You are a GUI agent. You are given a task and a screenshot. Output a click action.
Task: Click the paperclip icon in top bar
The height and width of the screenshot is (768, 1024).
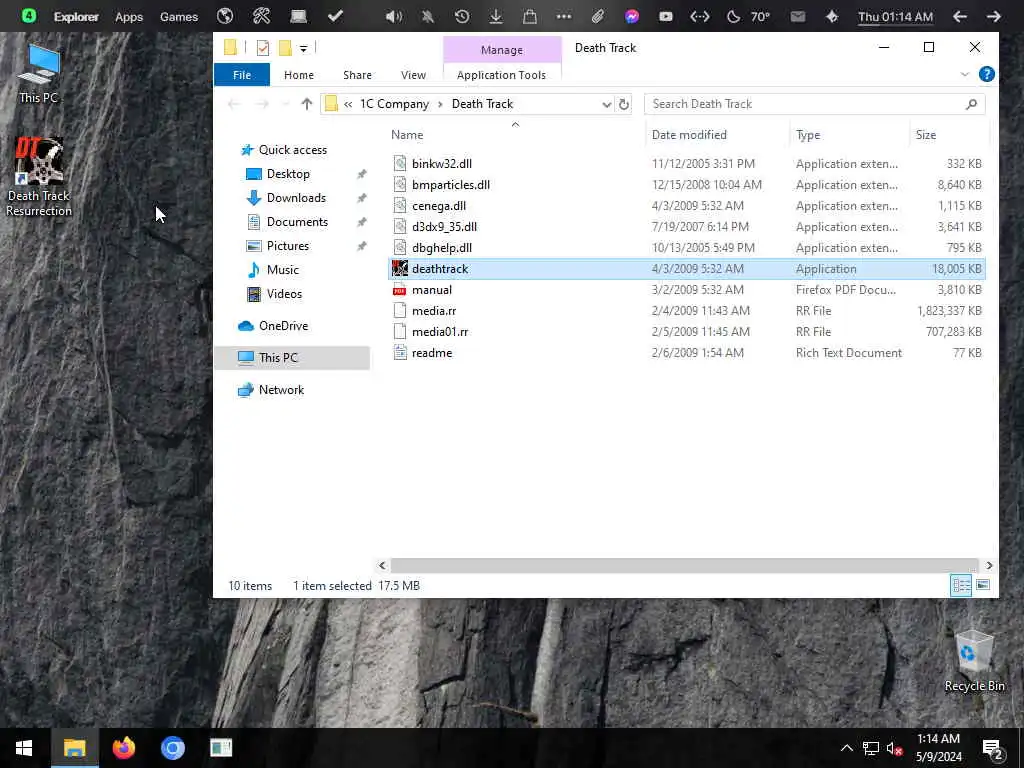[598, 16]
